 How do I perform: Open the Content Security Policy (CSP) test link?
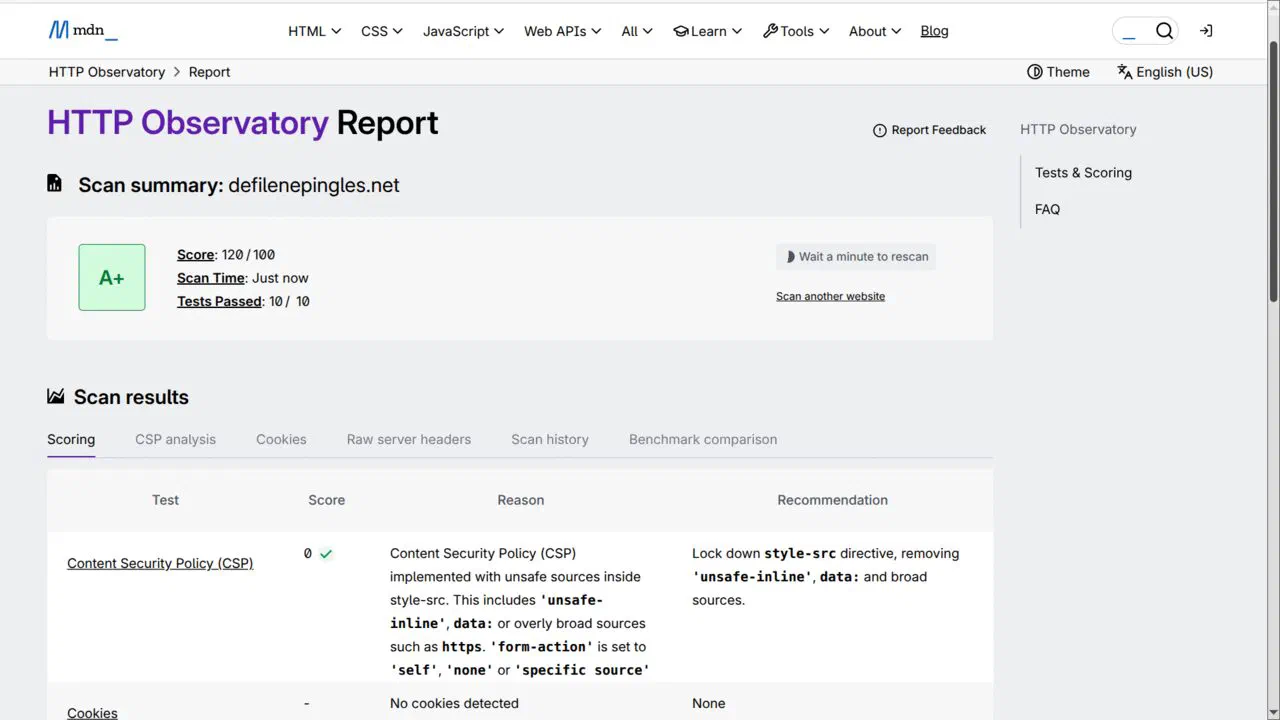pyautogui.click(x=160, y=563)
